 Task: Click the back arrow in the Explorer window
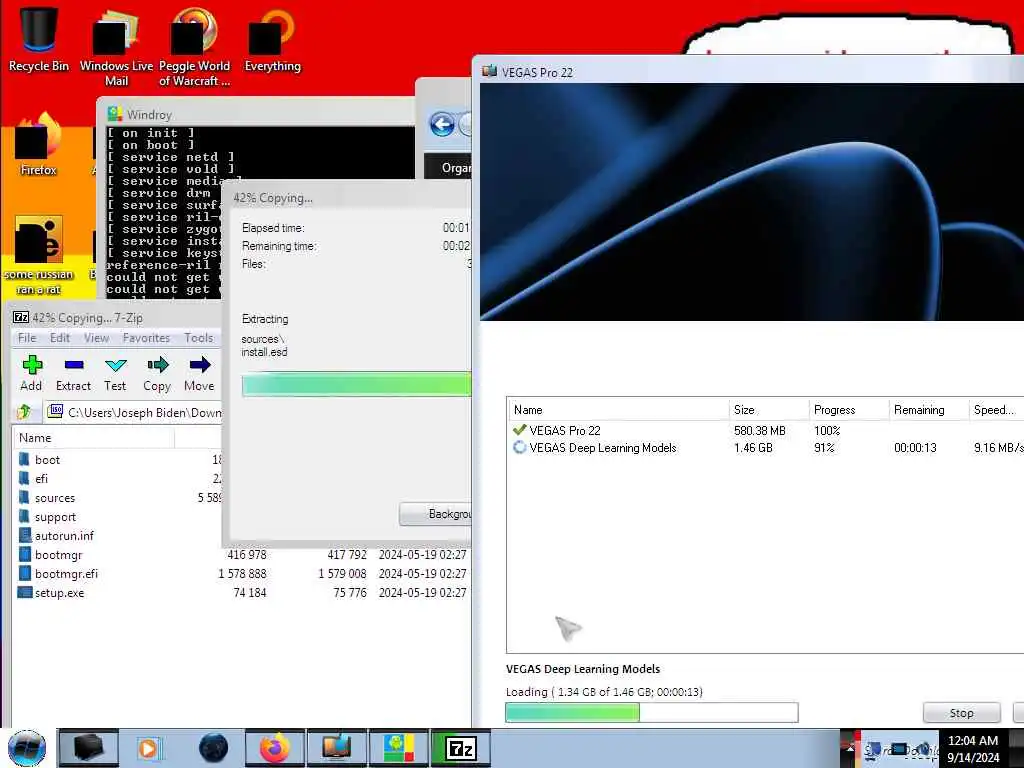click(x=442, y=124)
